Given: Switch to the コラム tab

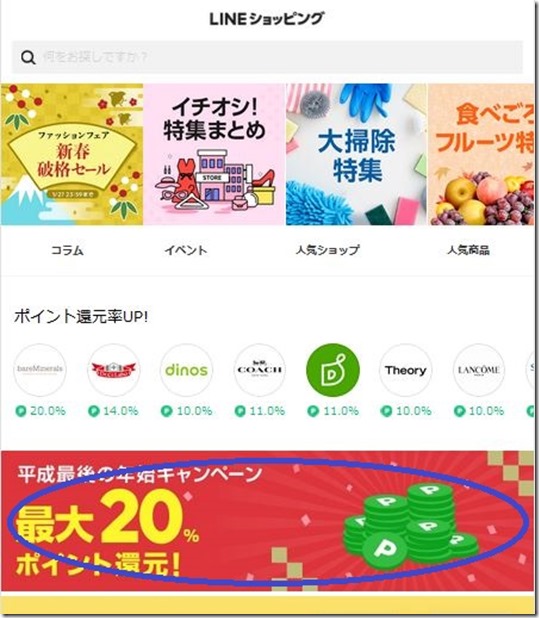Looking at the screenshot, I should coord(67,250).
